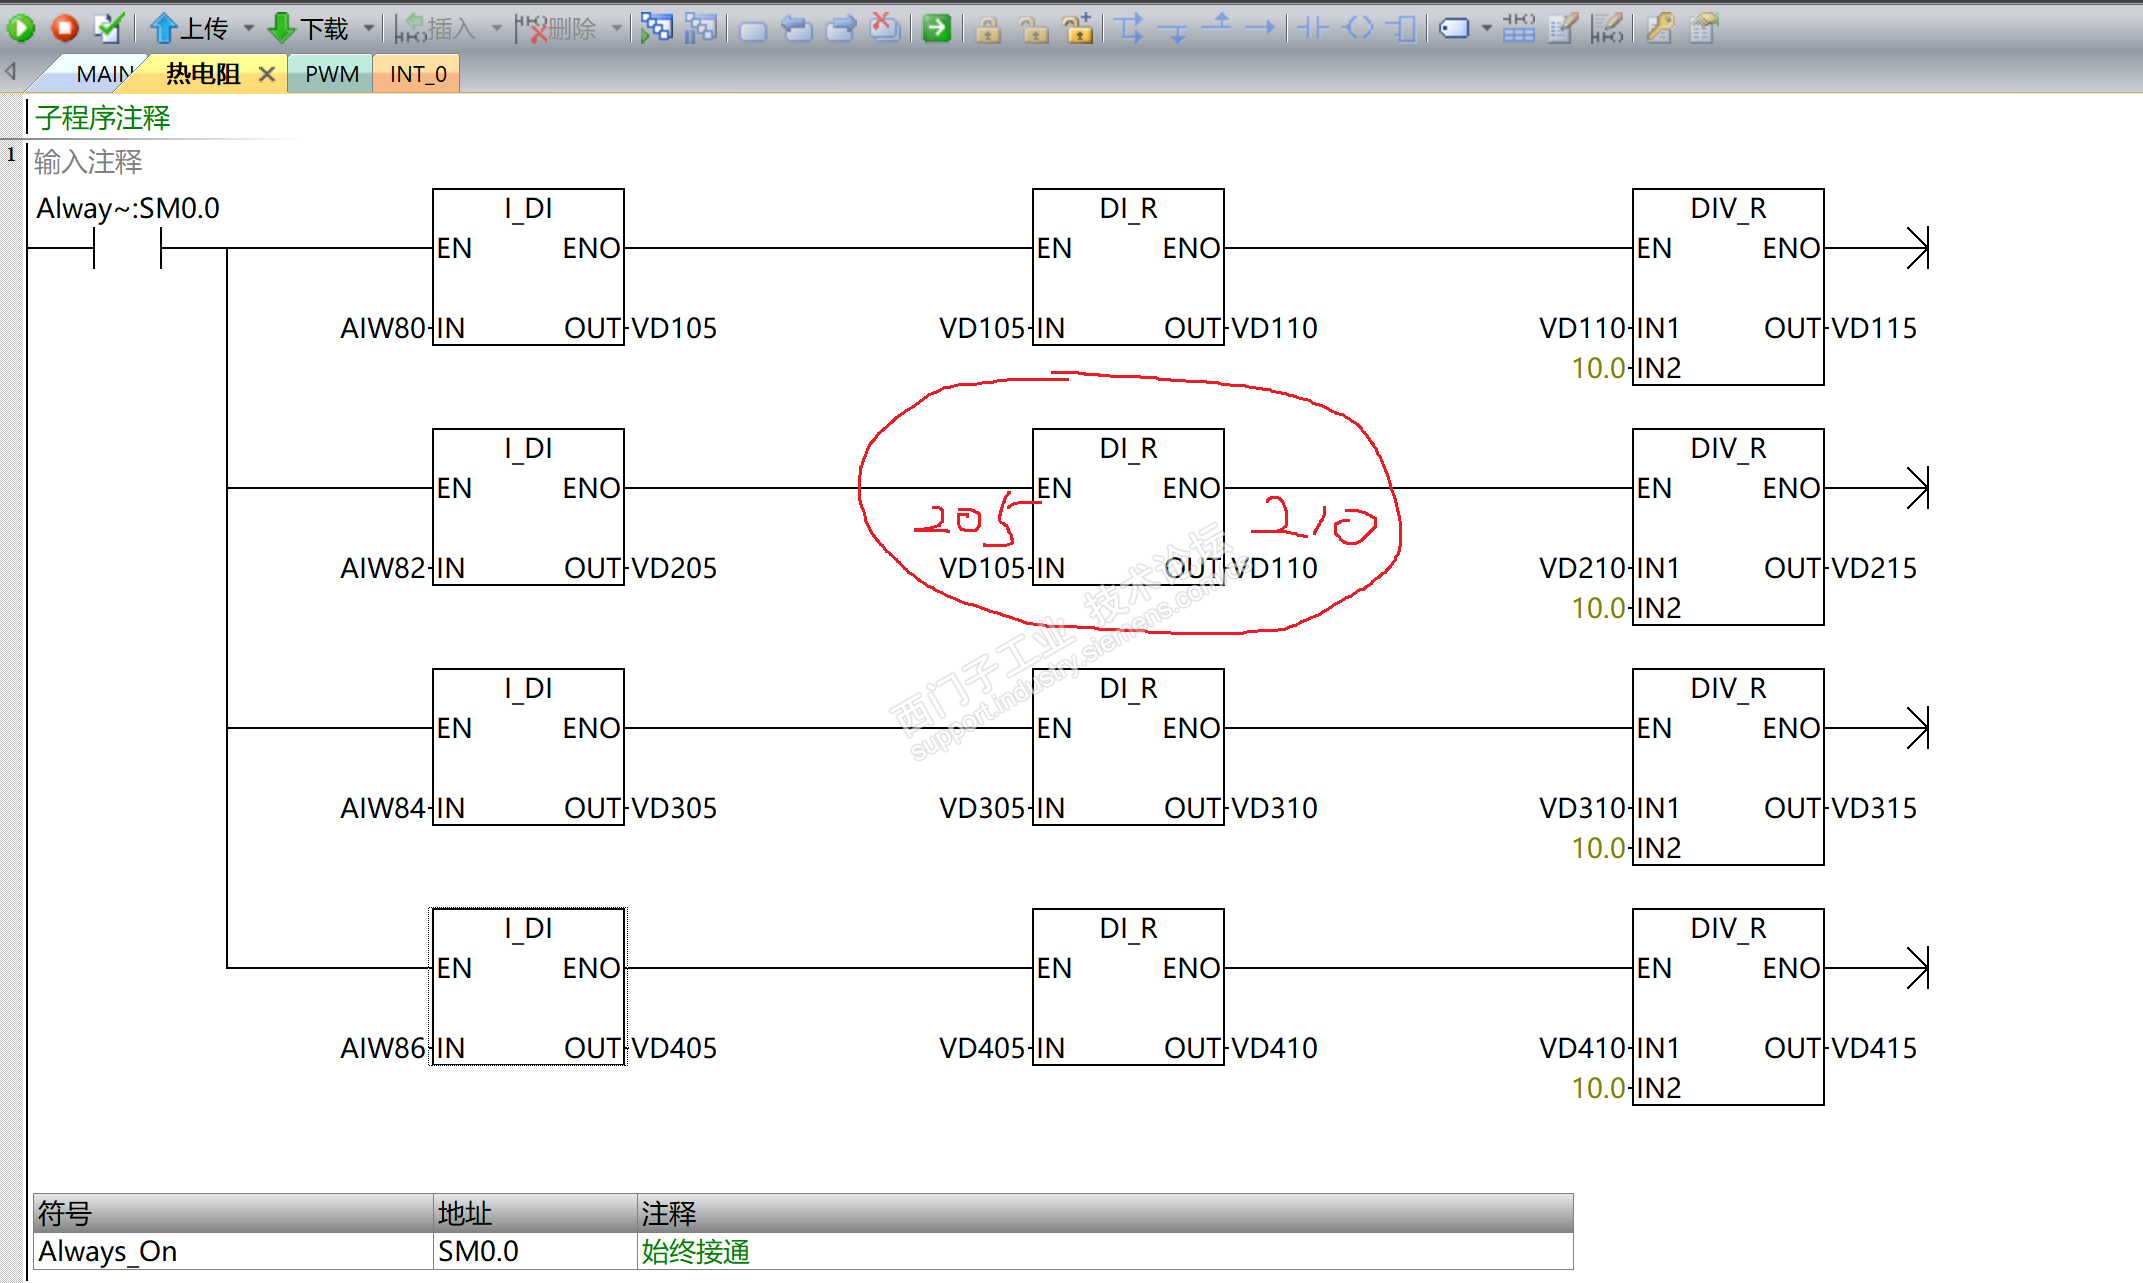Toggle program status monitoring icon
This screenshot has width=2143, height=1283.
(x=656, y=28)
